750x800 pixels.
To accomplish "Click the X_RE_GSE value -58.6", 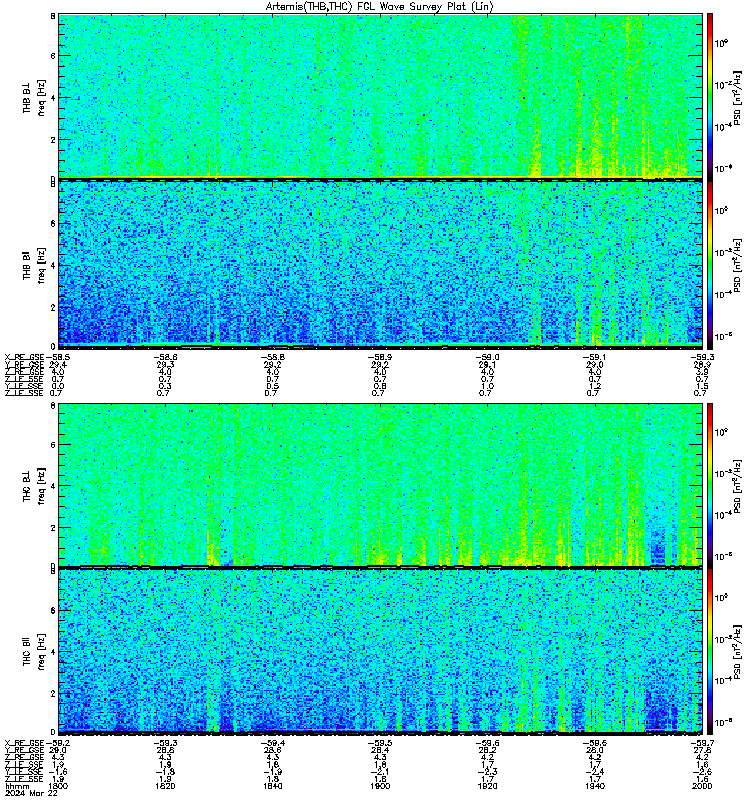I will [165, 358].
